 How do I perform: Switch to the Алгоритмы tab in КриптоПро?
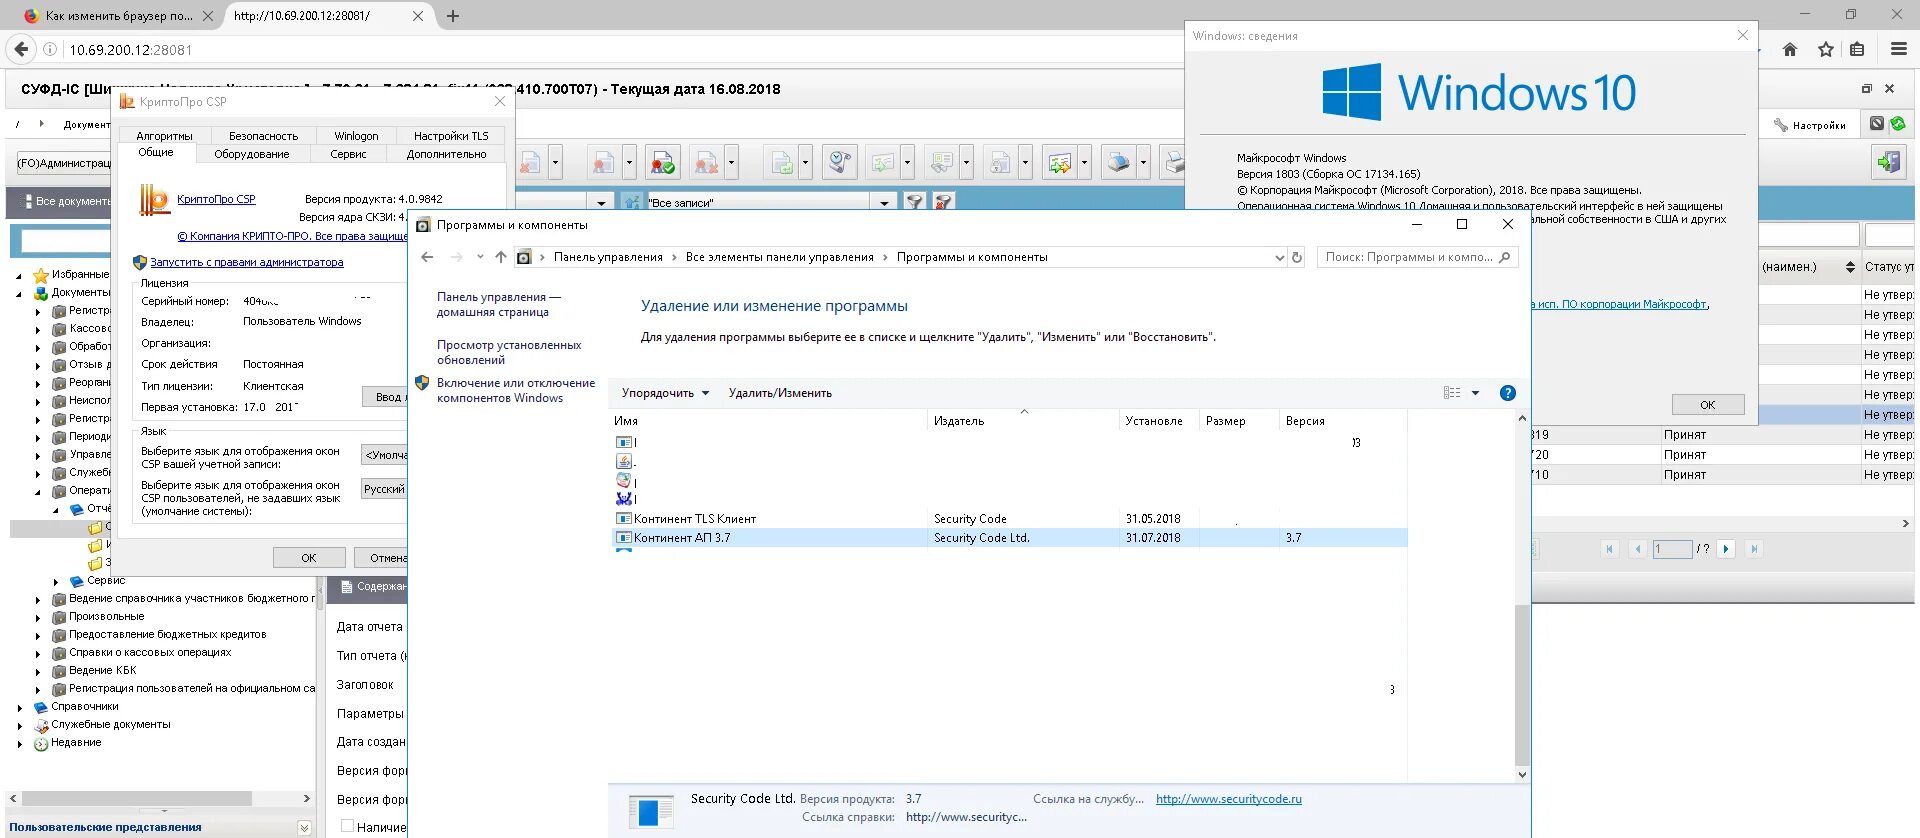164,136
